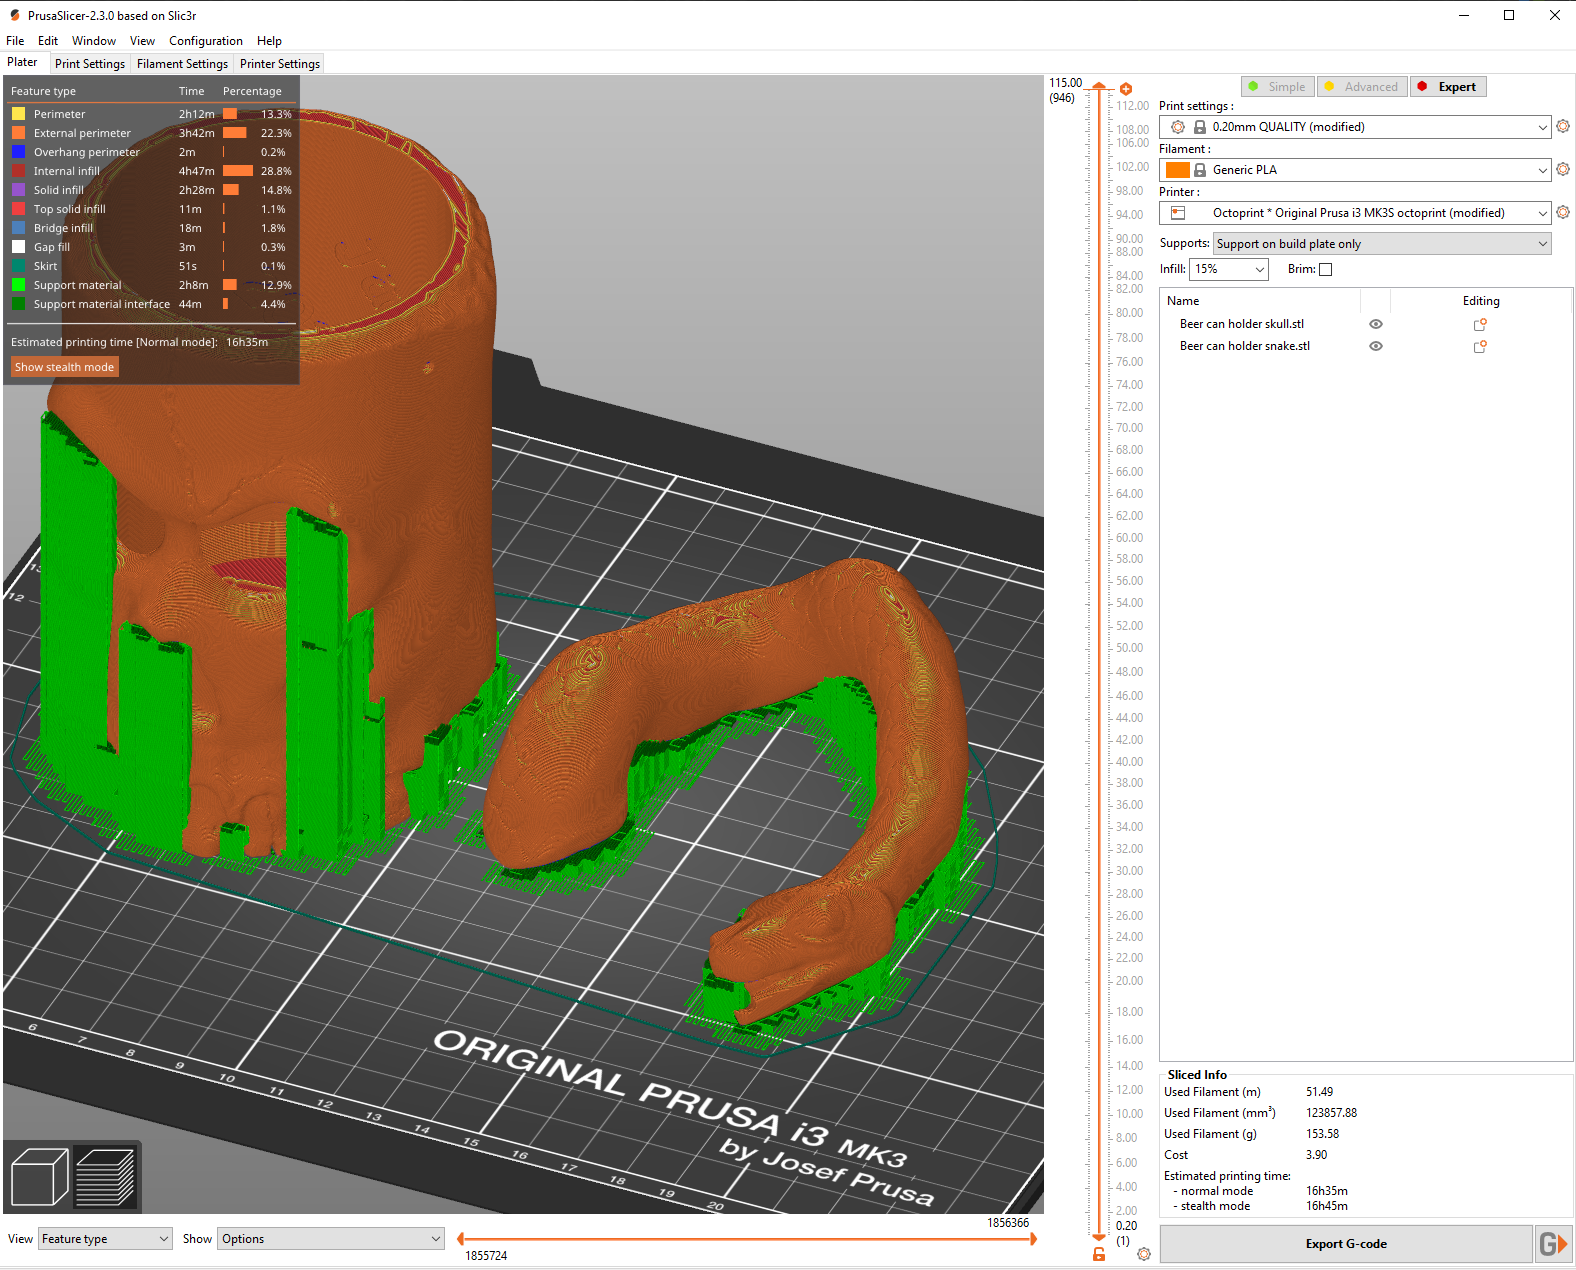This screenshot has height=1270, width=1576.
Task: Click the blue Overhang perimeter legend square
Action: 18,152
